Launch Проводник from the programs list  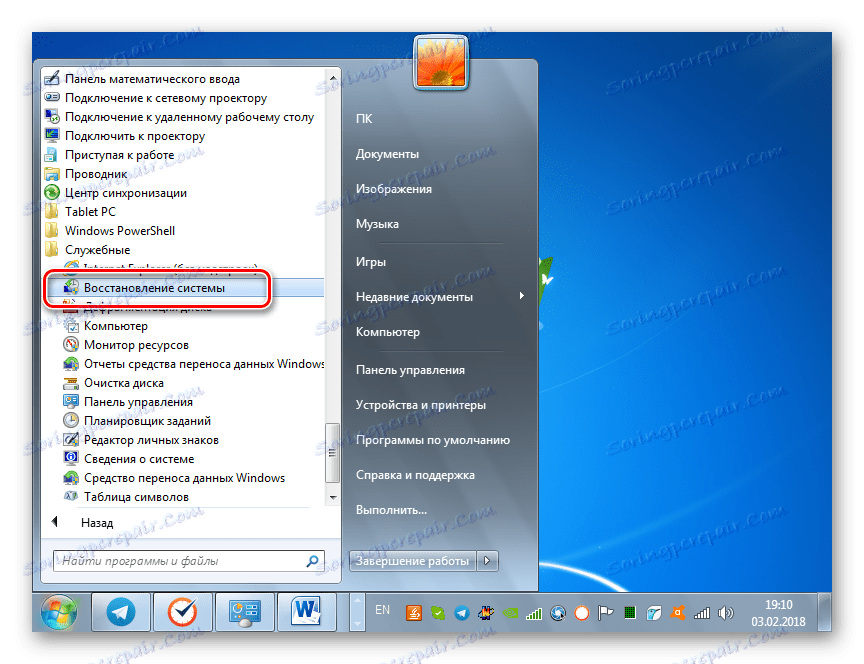click(96, 174)
